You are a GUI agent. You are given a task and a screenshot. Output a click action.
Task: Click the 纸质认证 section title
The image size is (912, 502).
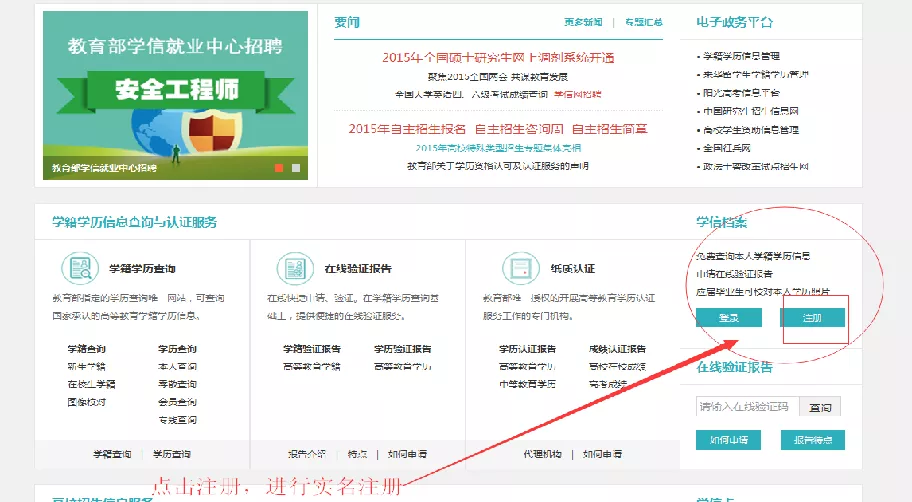[573, 269]
